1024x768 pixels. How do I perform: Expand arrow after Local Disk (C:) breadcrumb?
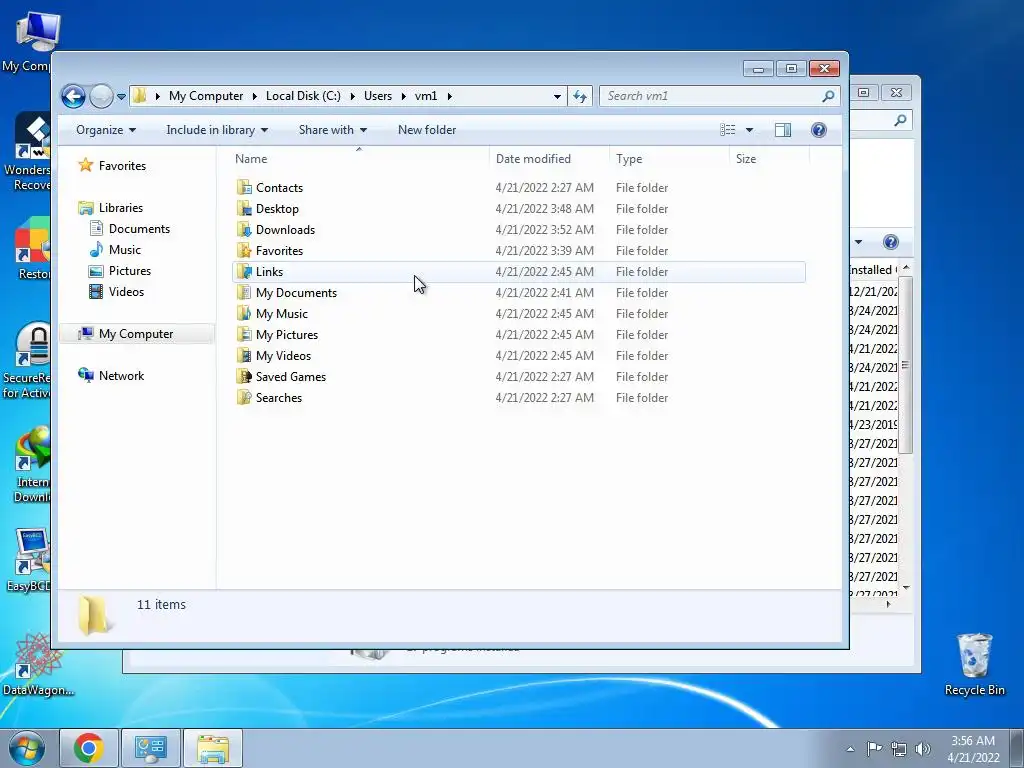352,96
